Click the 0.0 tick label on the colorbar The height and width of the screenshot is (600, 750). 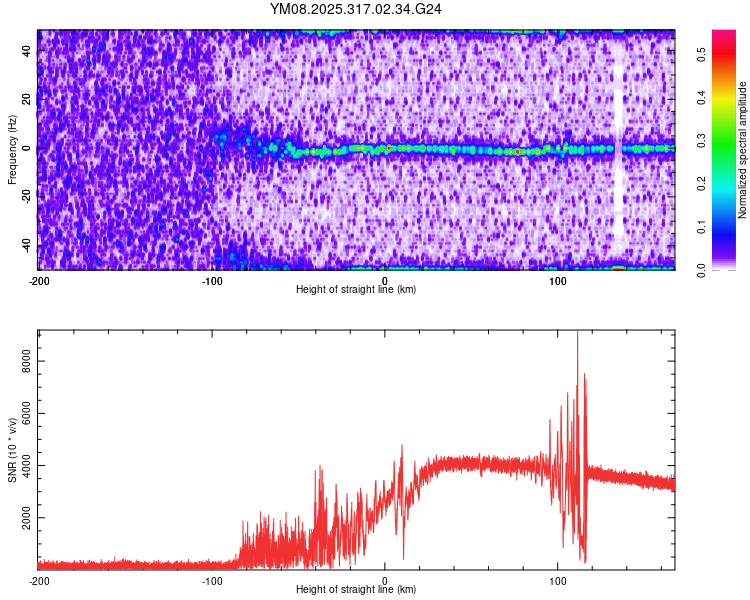(701, 269)
